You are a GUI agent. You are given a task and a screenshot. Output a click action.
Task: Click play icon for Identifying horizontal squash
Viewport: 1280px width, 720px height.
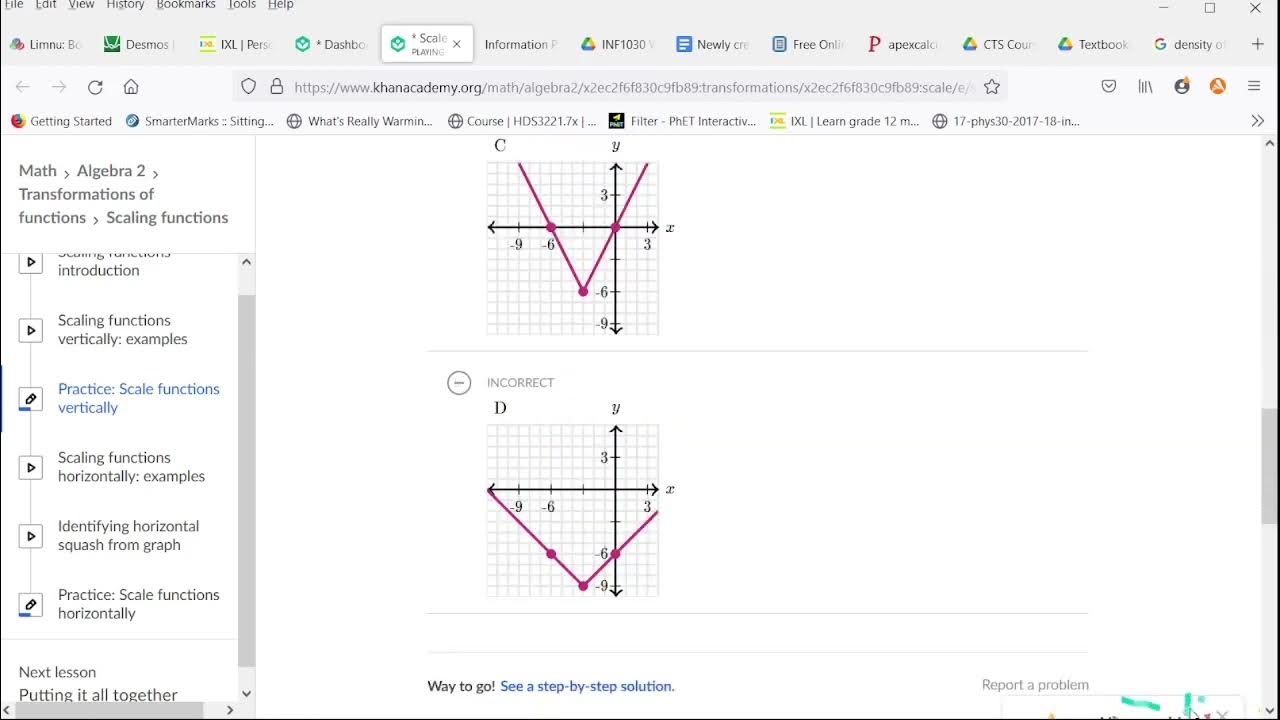[31, 536]
